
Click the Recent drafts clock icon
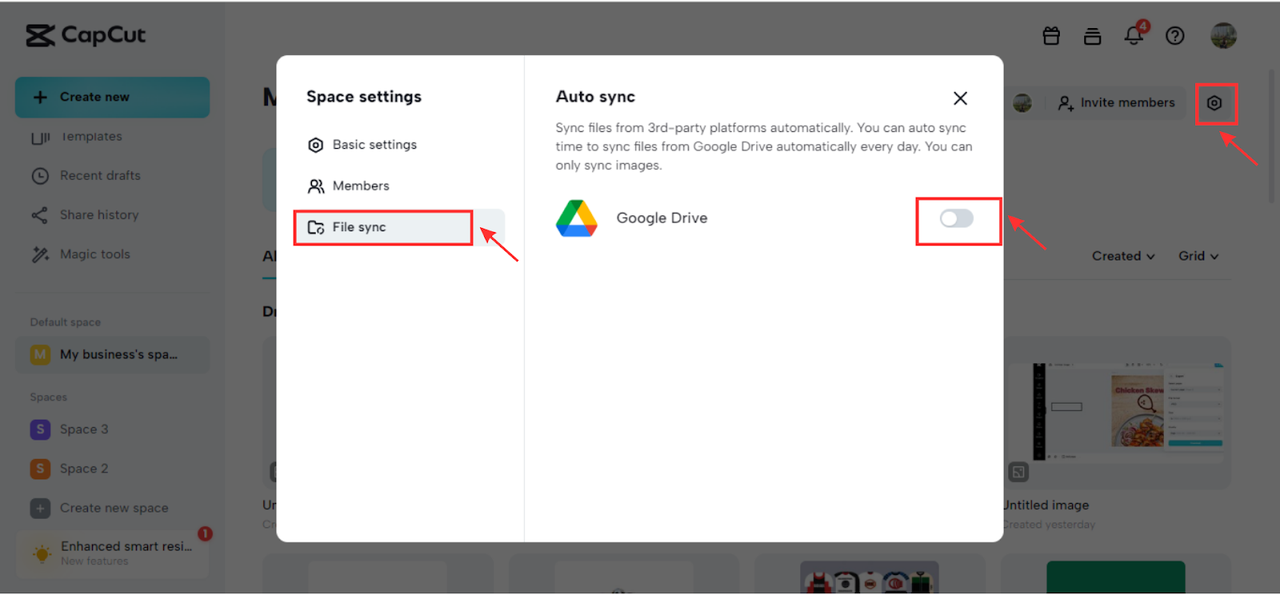pos(40,176)
